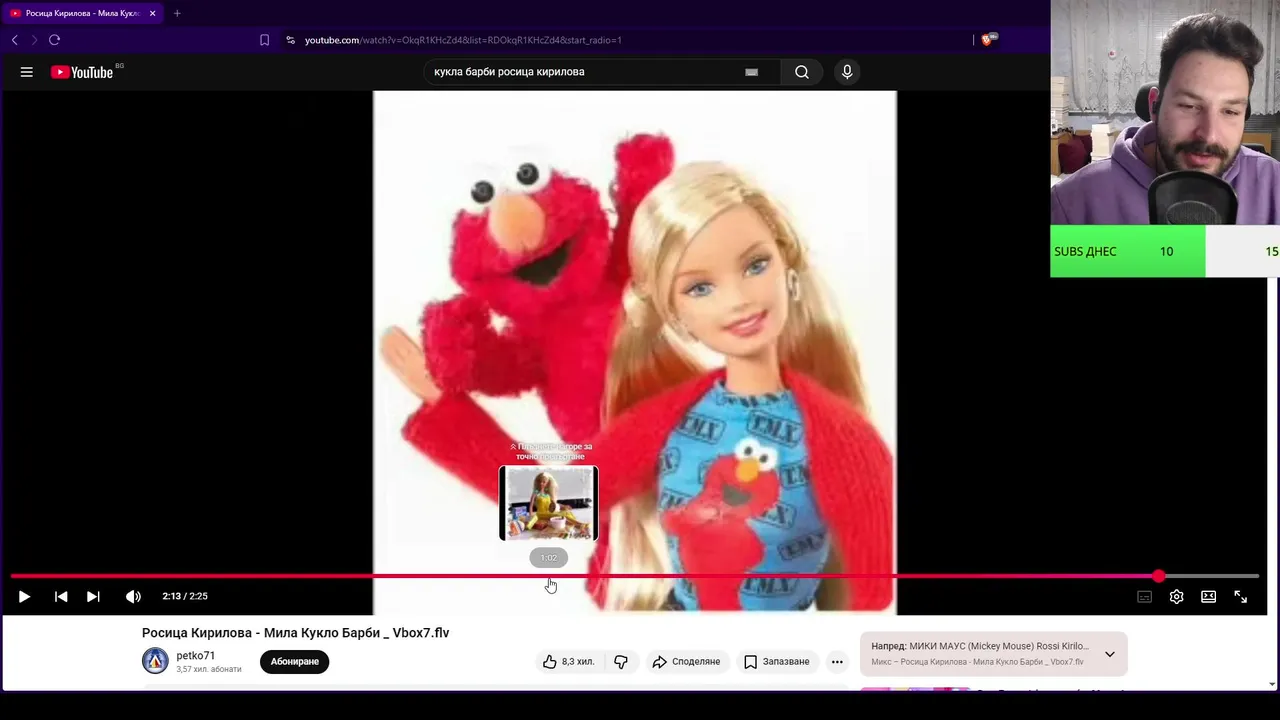Image resolution: width=1280 pixels, height=720 pixels.
Task: Go forward with the browser forward arrow
Action: pos(34,40)
